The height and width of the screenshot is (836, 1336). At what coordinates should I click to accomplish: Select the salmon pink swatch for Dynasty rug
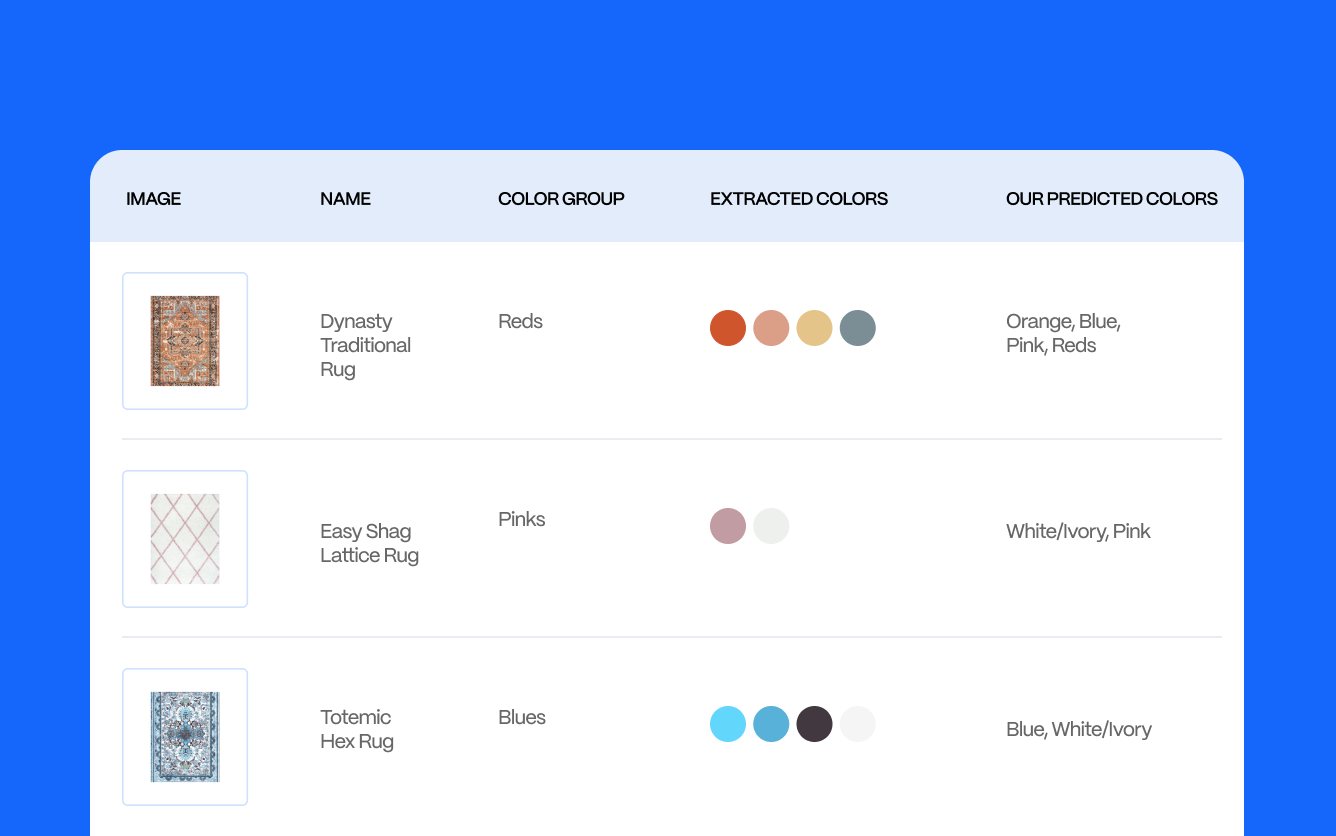771,328
